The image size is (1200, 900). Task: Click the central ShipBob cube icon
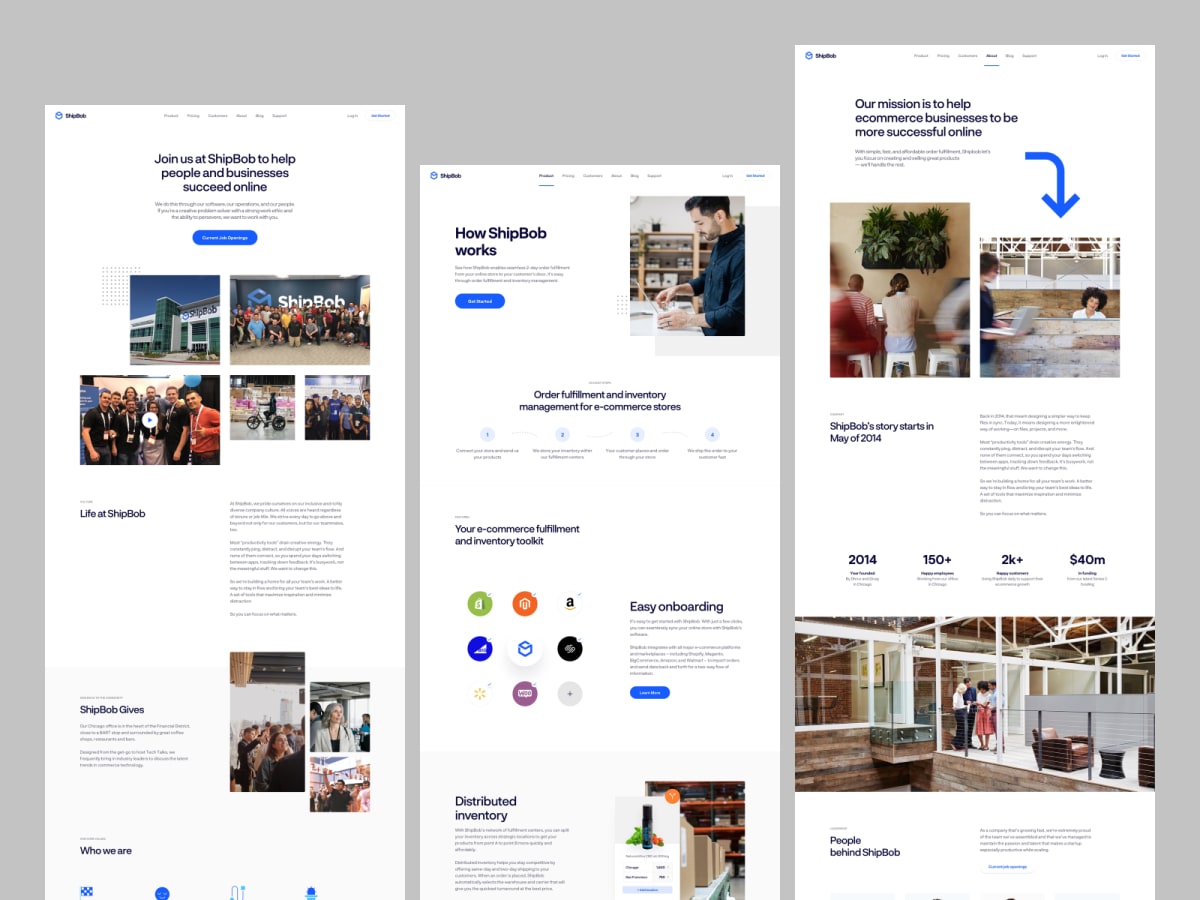525,649
